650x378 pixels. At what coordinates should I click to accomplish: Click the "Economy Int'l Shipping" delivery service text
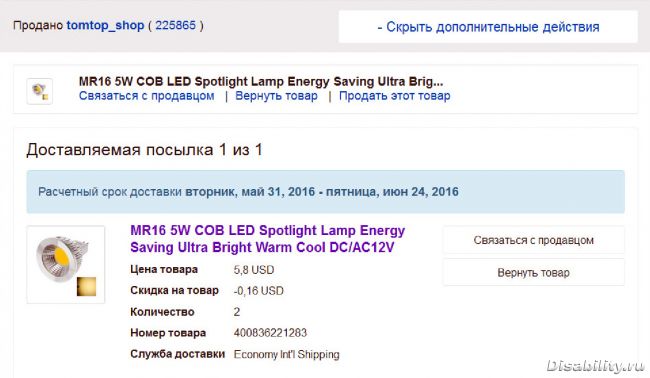[x=286, y=354]
